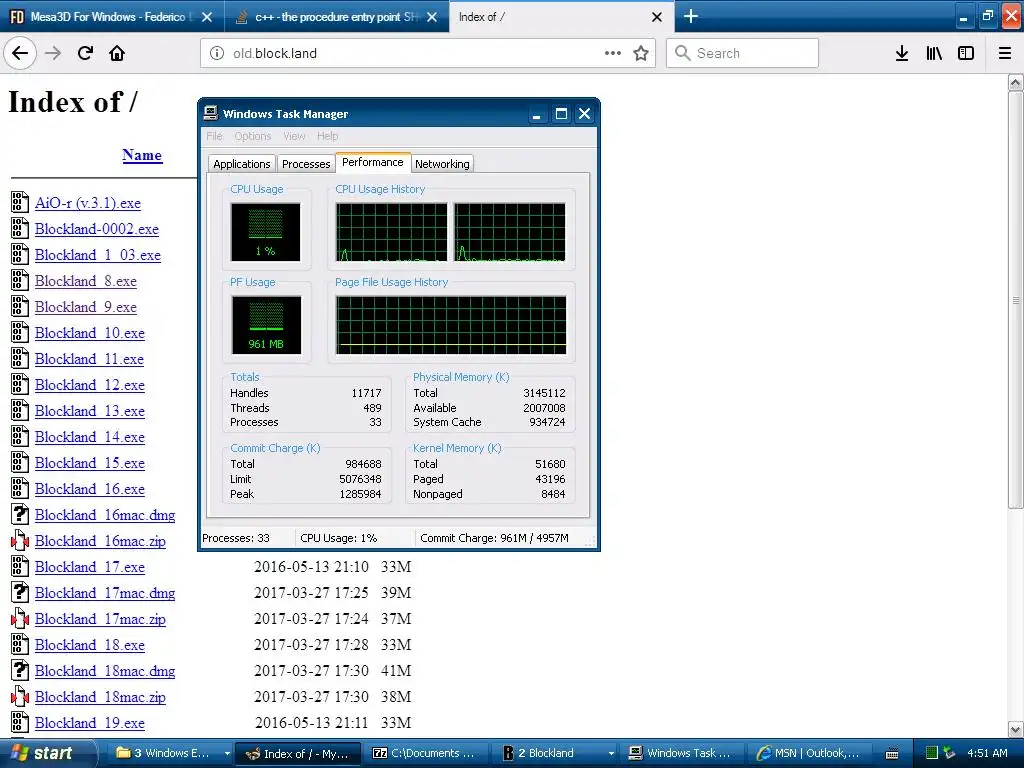The width and height of the screenshot is (1024, 768).
Task: Click status bar text Processes: 33
Action: pyautogui.click(x=236, y=538)
